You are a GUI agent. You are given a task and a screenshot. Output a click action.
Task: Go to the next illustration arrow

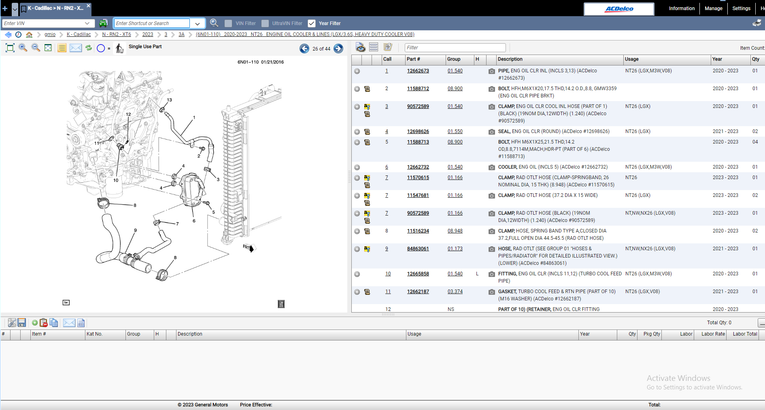click(338, 48)
